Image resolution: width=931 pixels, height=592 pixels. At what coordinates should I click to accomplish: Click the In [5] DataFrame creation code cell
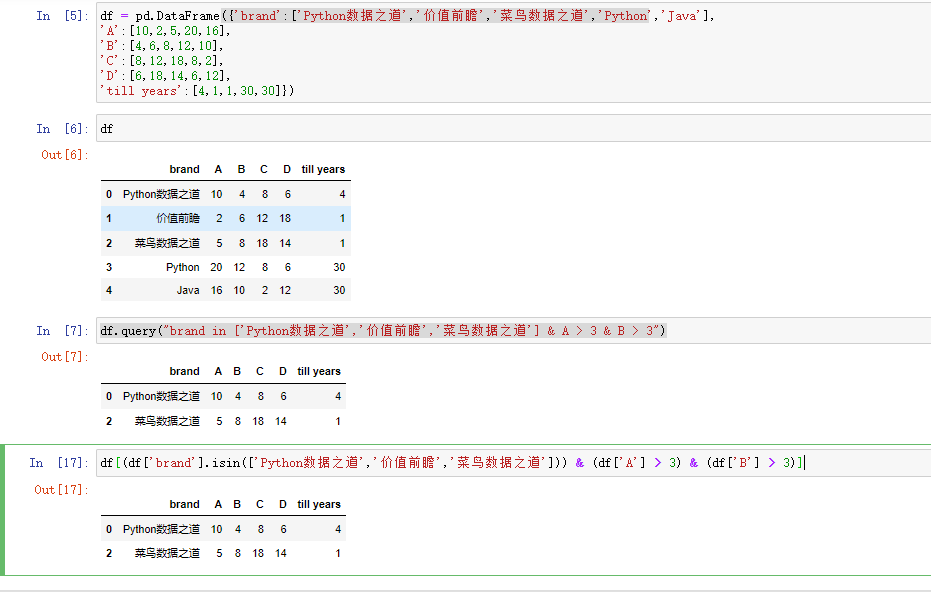click(x=514, y=53)
